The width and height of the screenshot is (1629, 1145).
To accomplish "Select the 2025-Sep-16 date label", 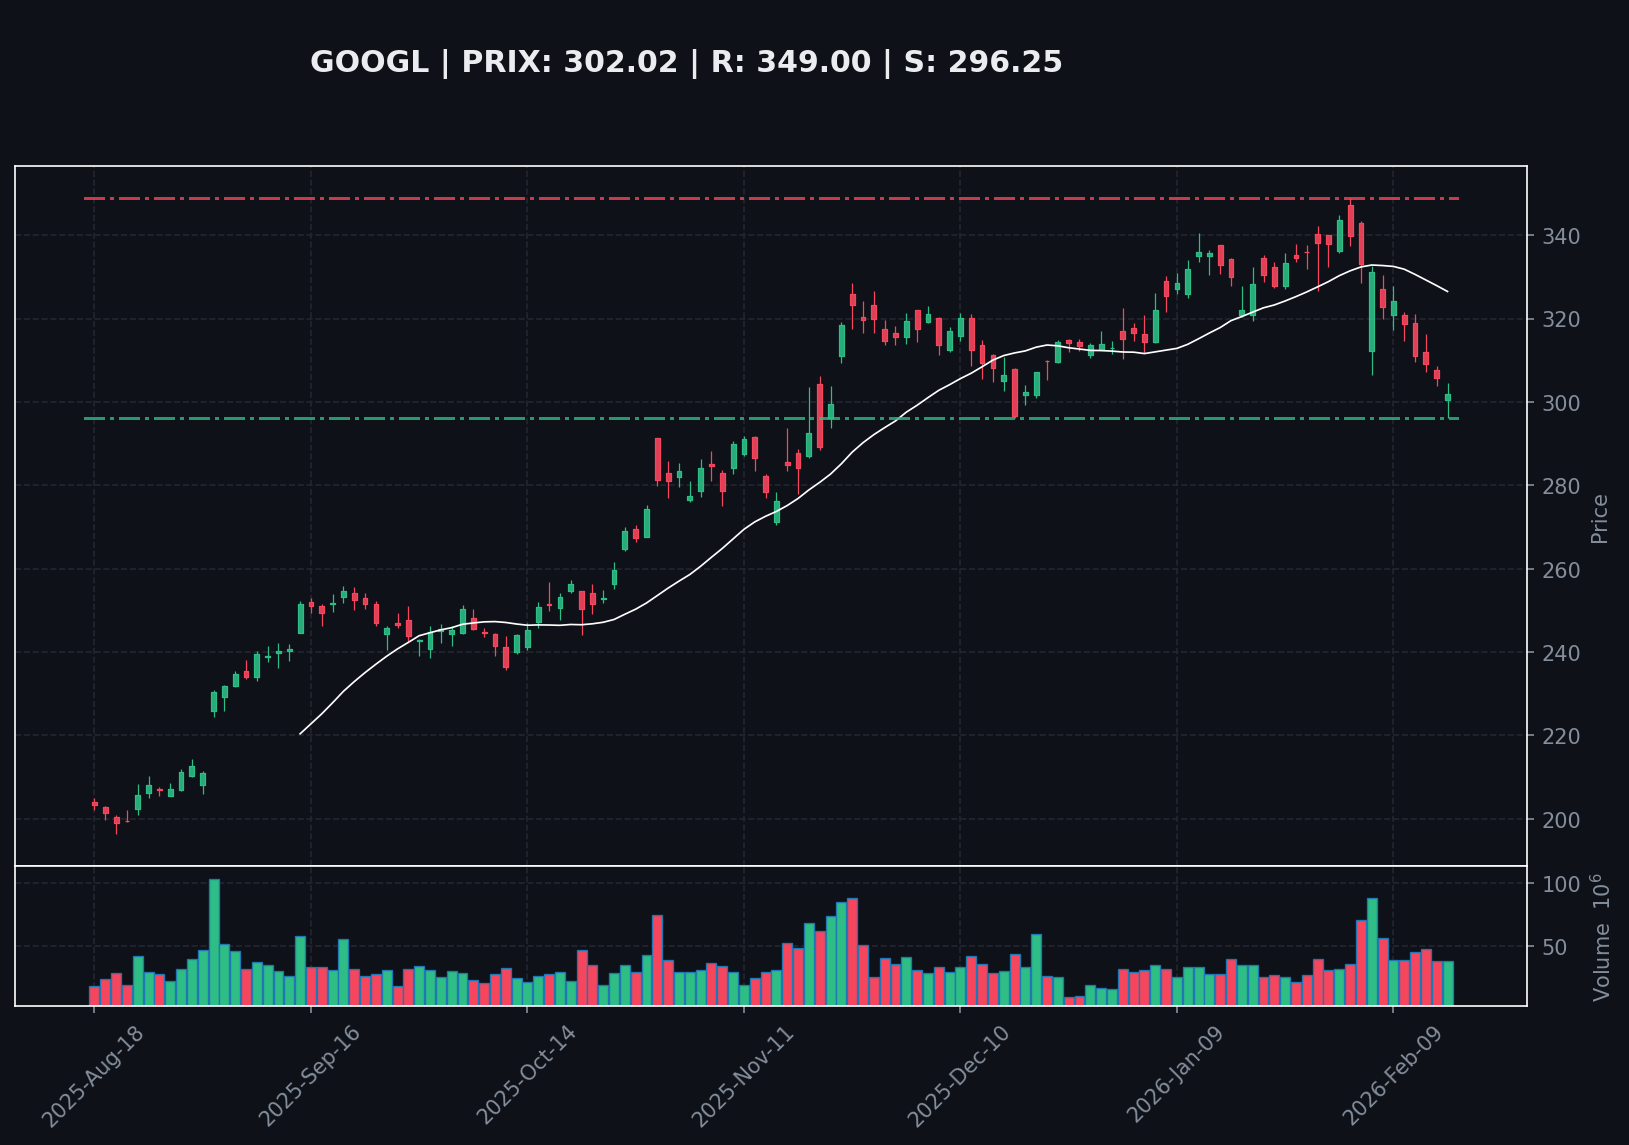I will (x=309, y=1075).
